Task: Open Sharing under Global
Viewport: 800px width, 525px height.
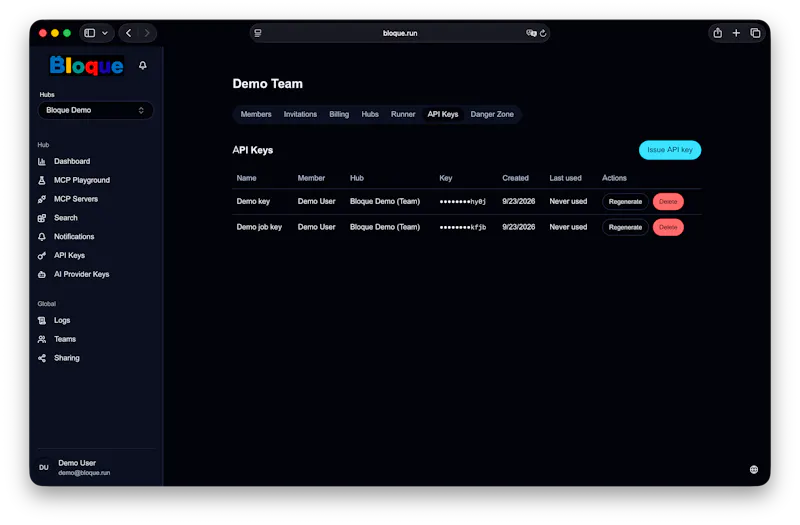Action: pyautogui.click(x=67, y=358)
